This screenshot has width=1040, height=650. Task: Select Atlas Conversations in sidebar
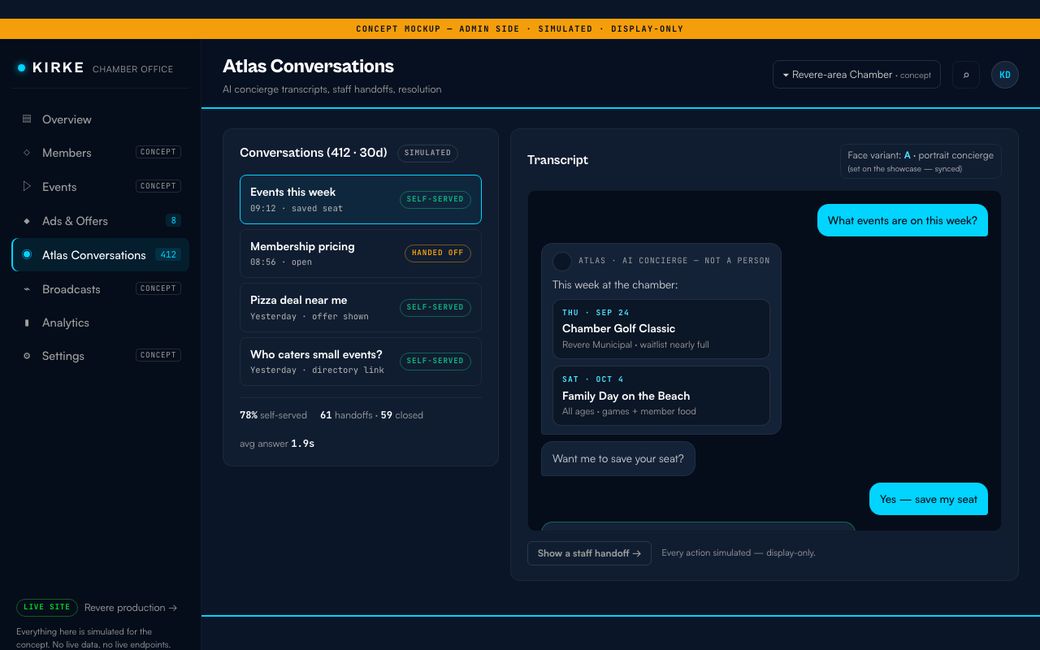click(100, 255)
